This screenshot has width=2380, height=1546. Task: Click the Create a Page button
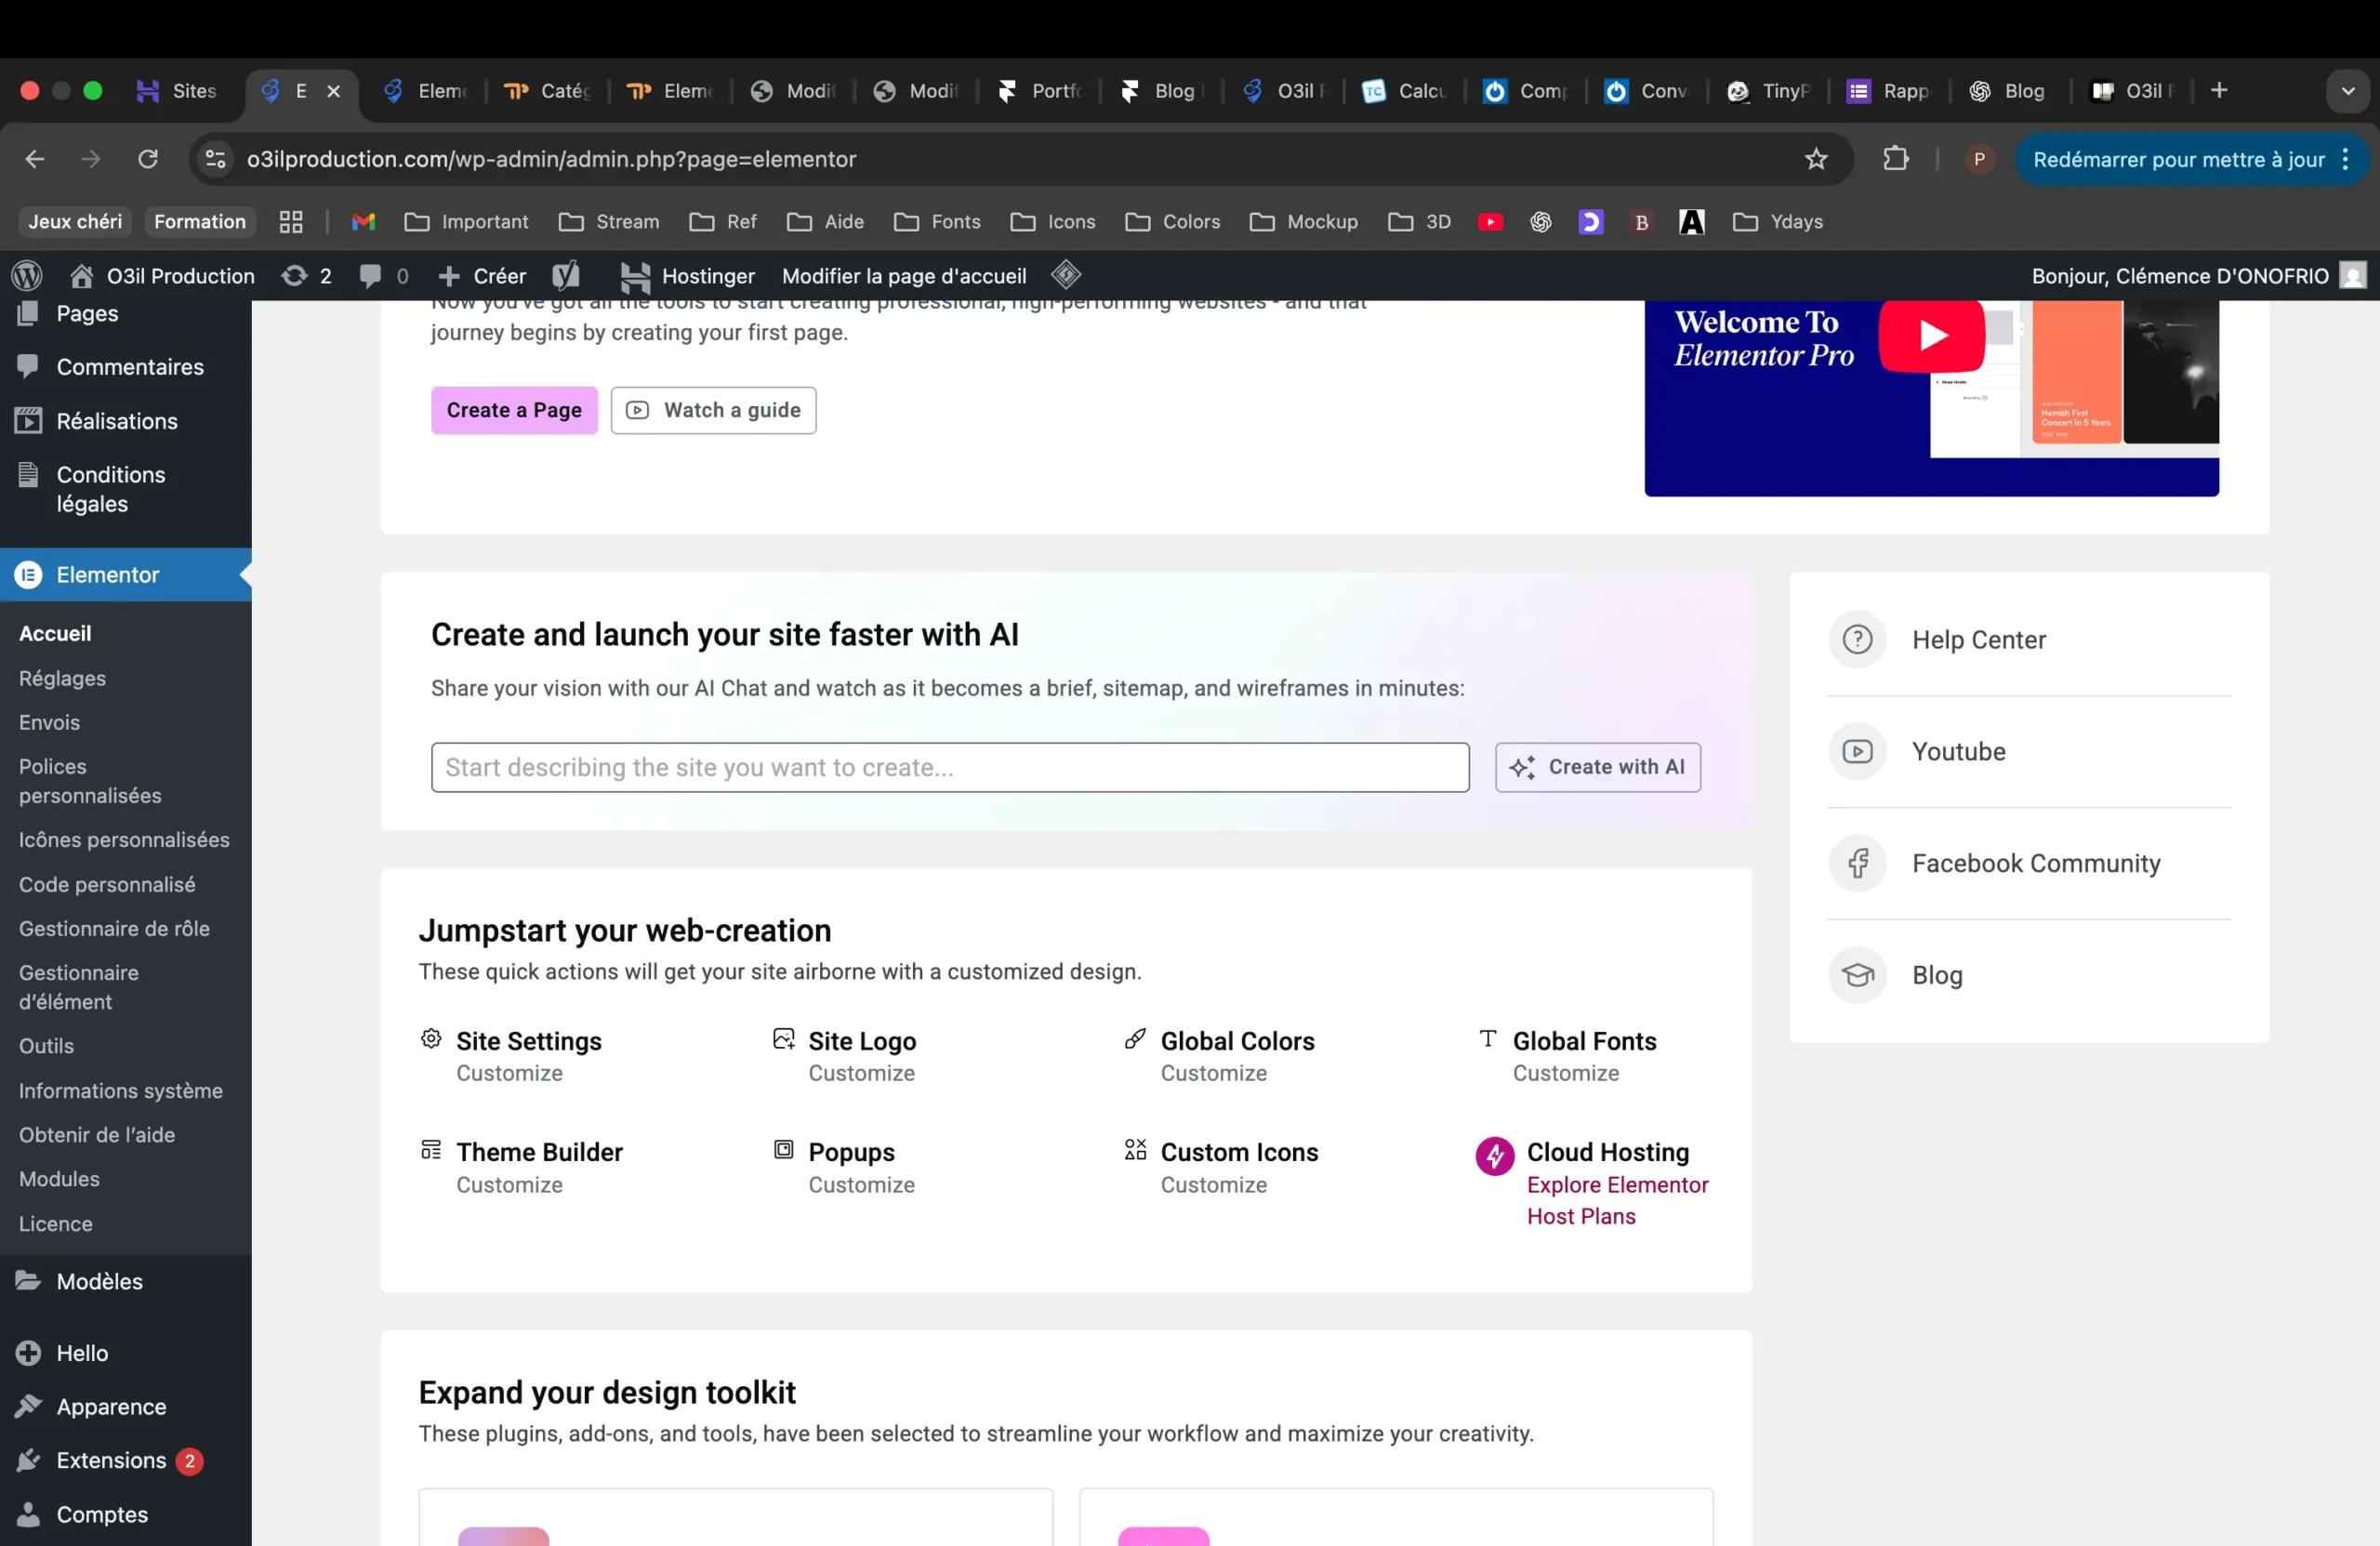click(514, 410)
